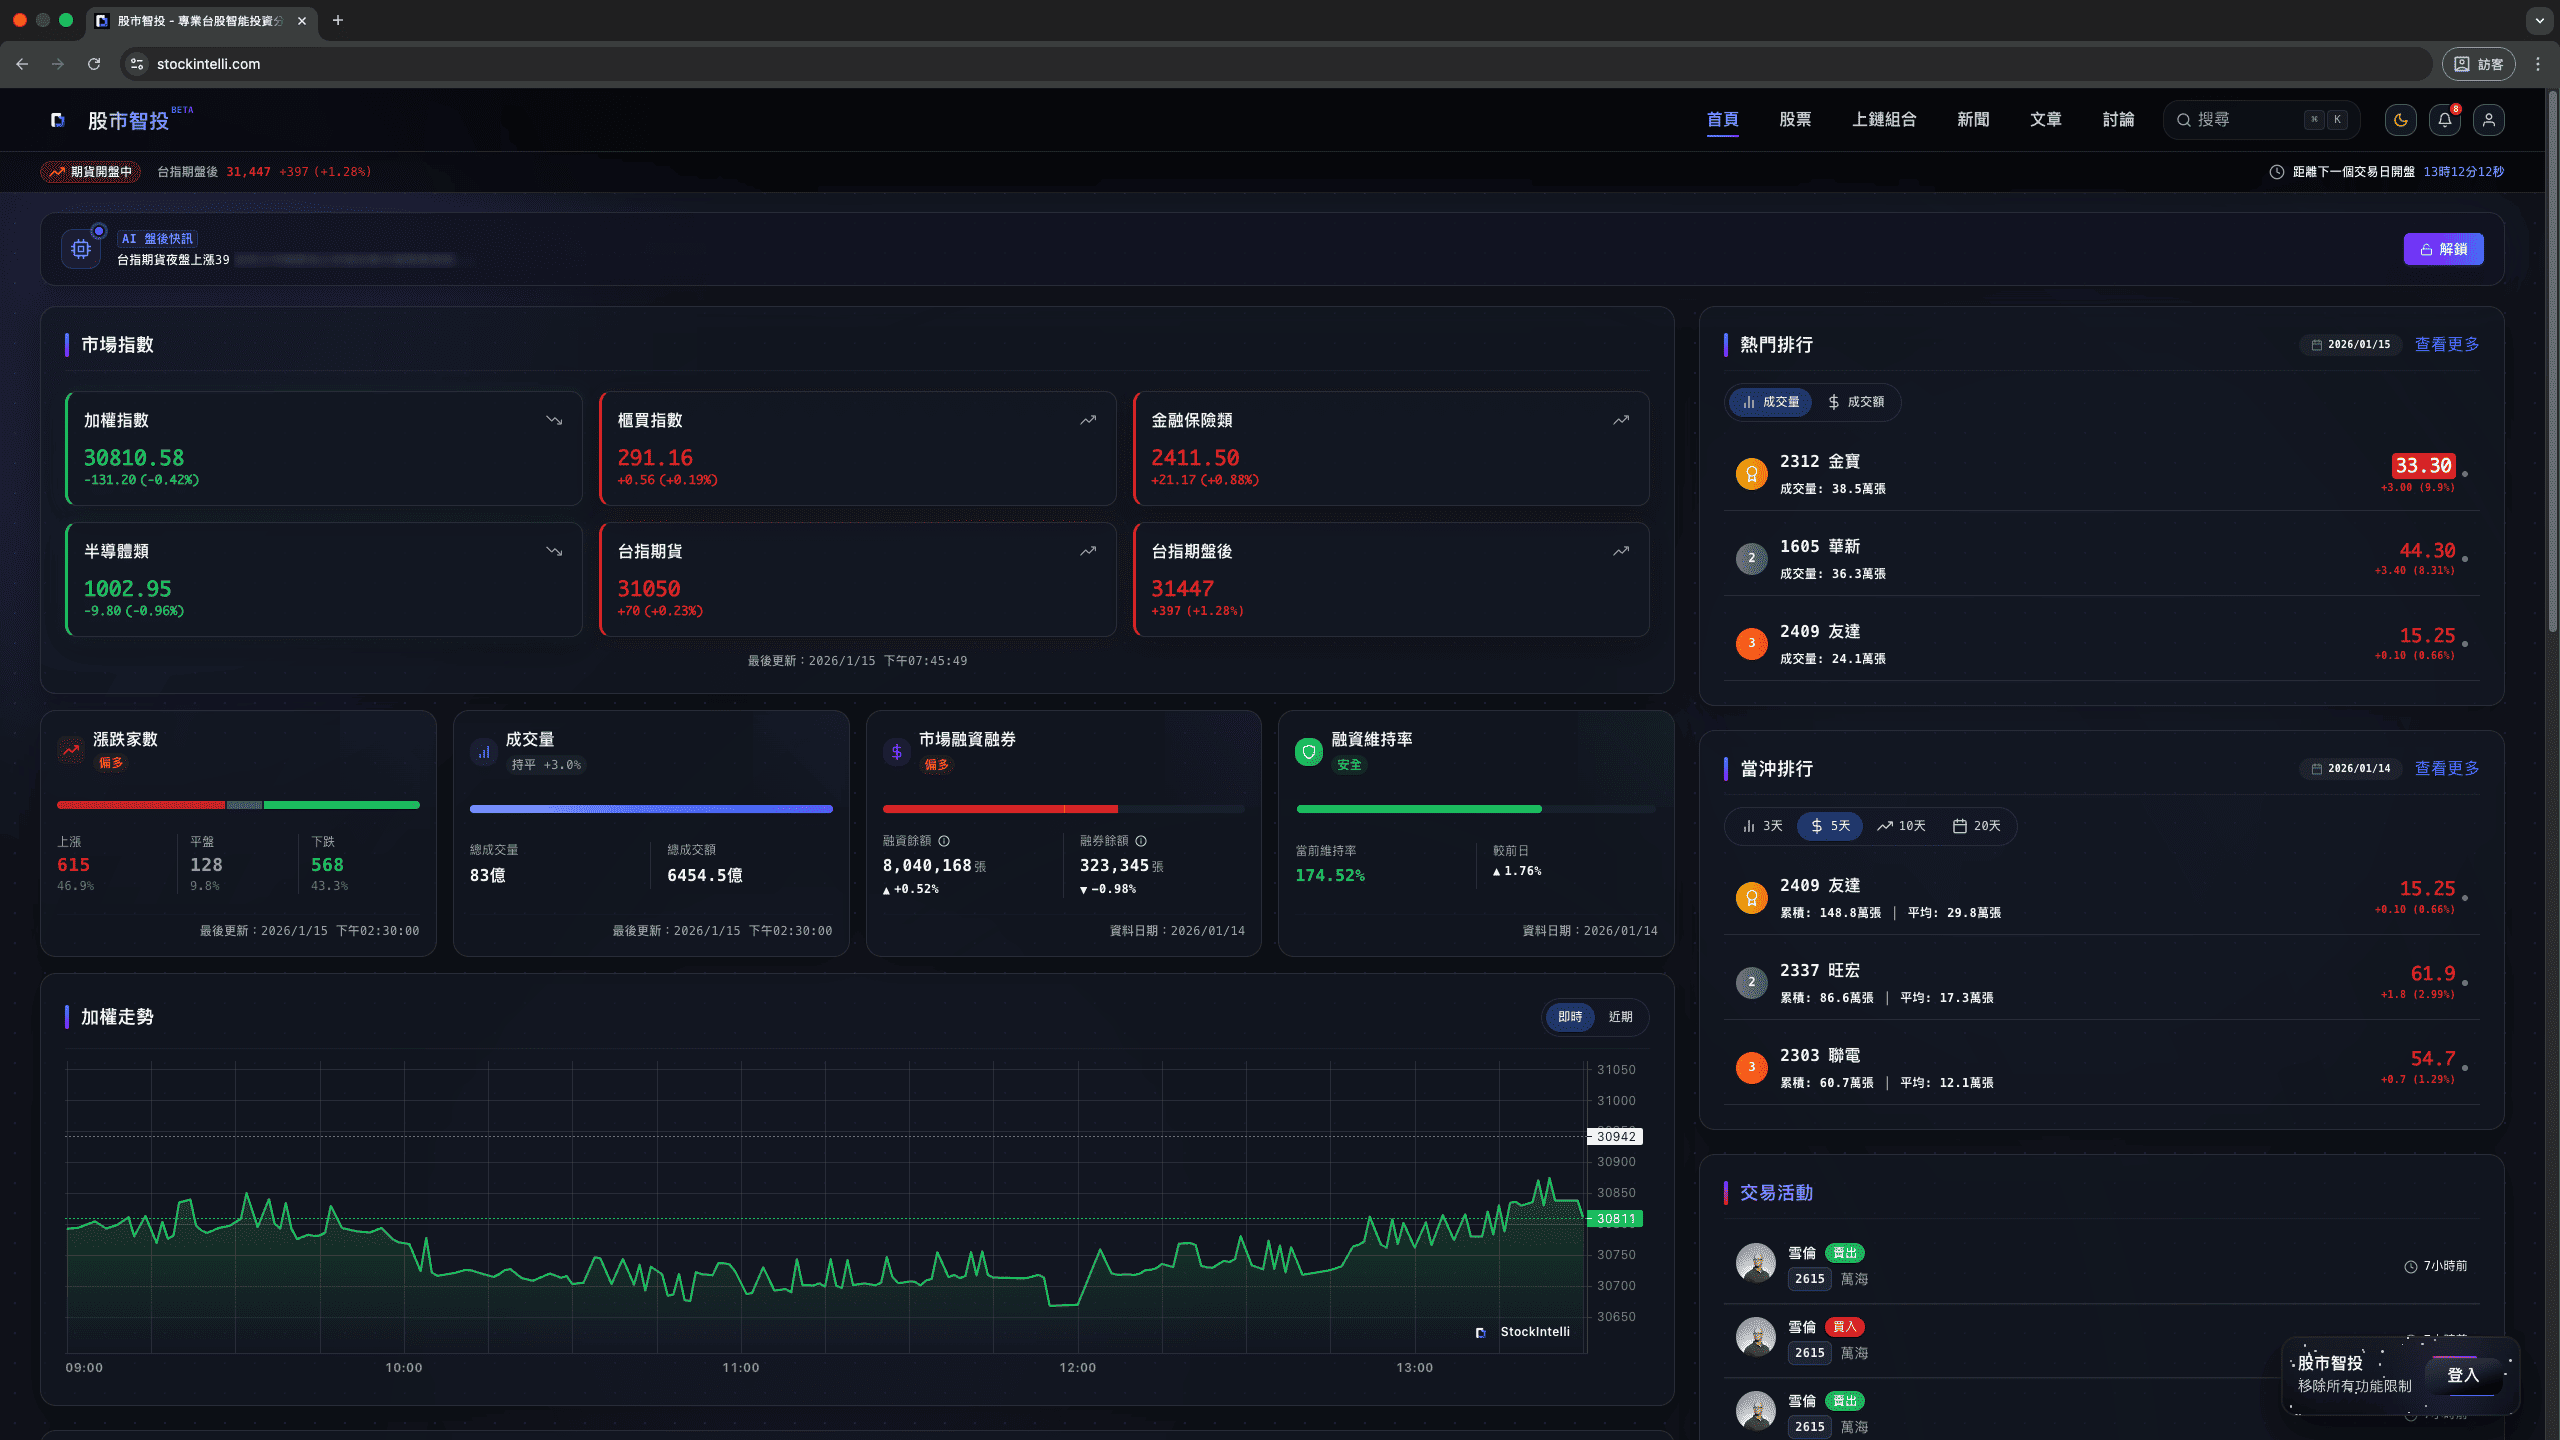This screenshot has height=1440, width=2560.
Task: Click the green shield icon for 融資維持率
Action: click(x=1308, y=751)
